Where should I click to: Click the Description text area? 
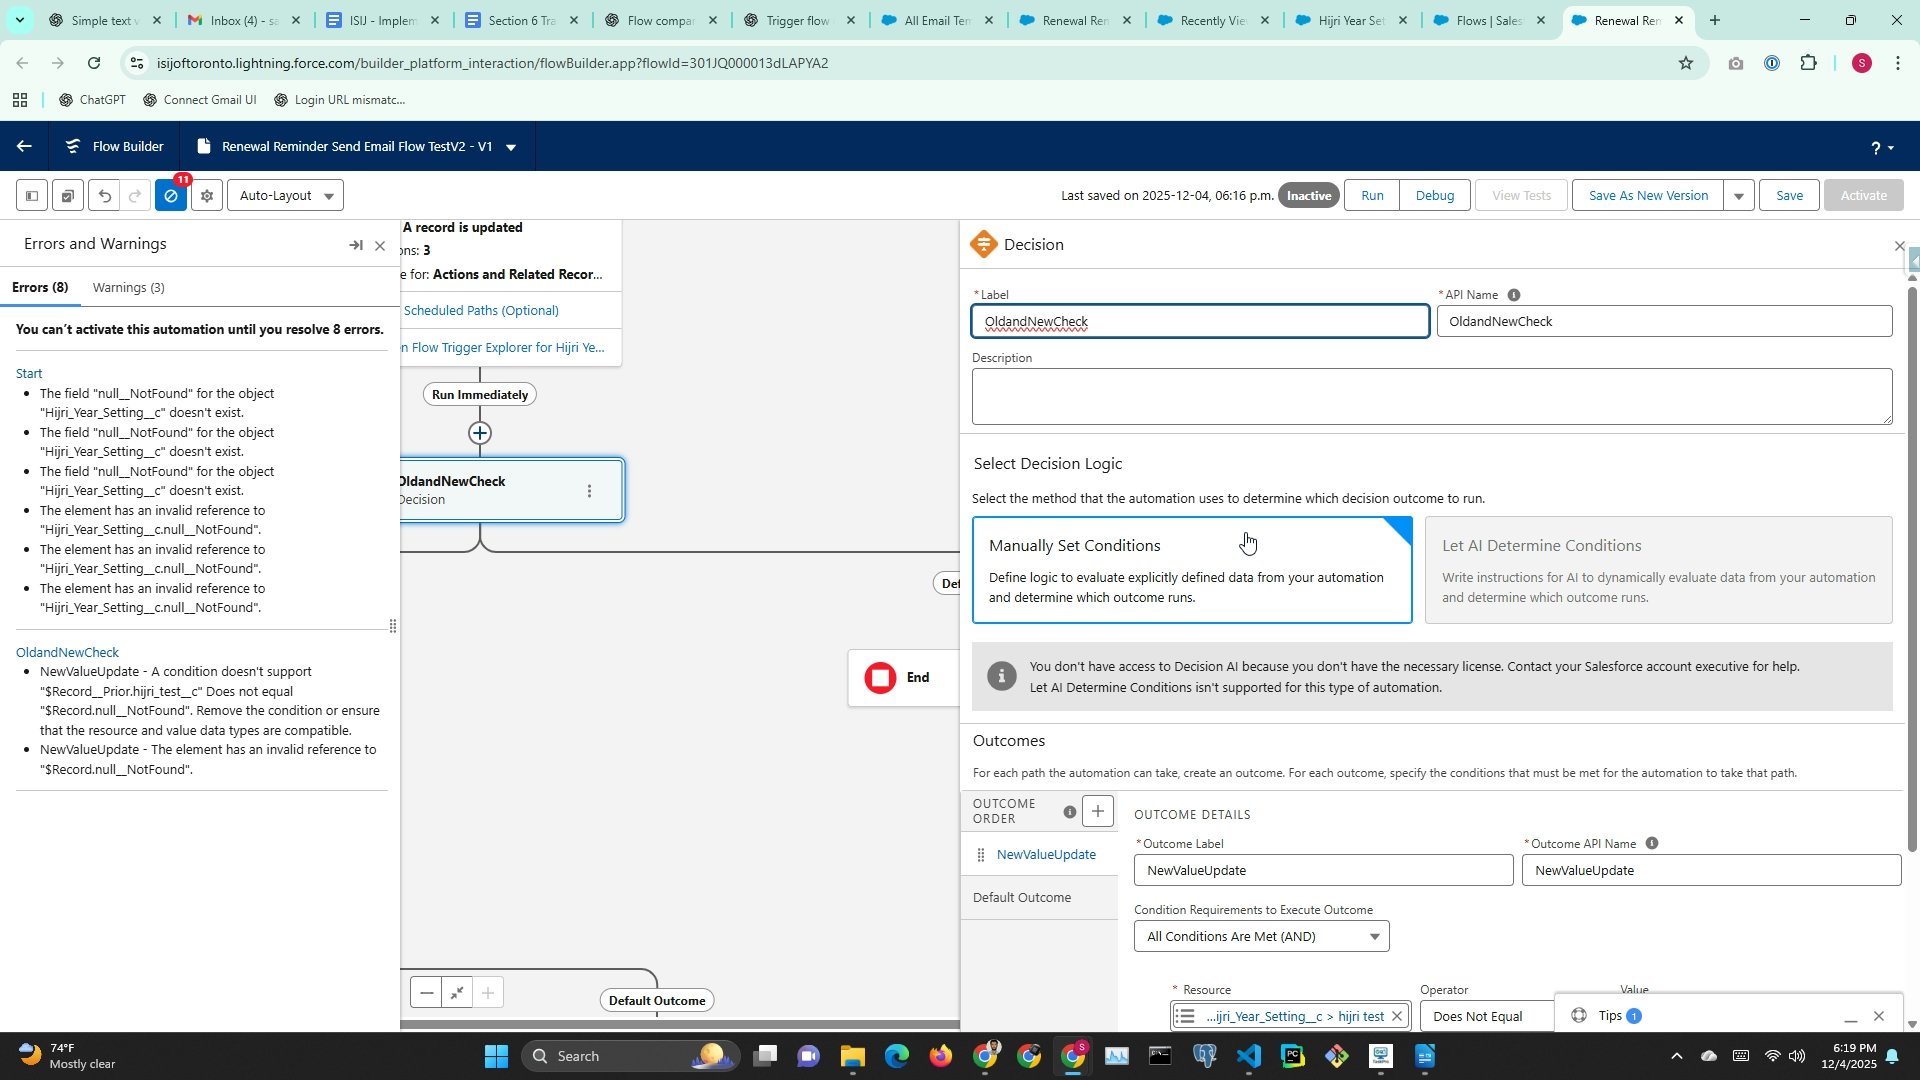point(1430,396)
